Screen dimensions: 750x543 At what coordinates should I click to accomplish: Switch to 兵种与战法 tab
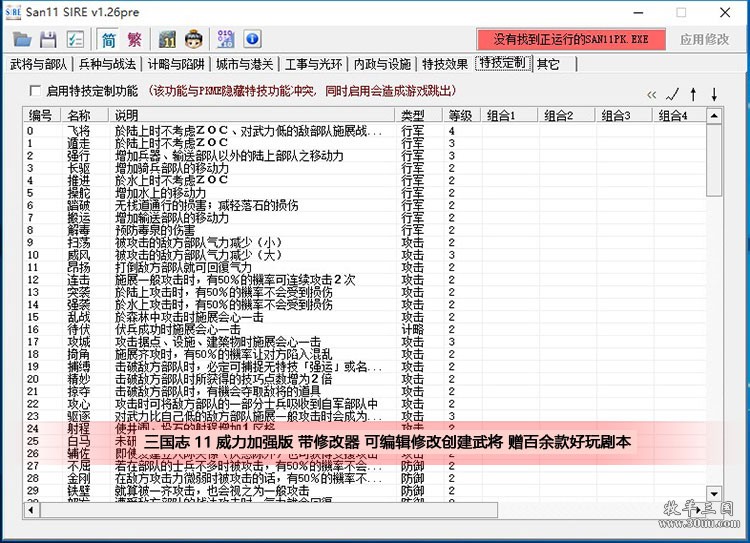pyautogui.click(x=107, y=64)
